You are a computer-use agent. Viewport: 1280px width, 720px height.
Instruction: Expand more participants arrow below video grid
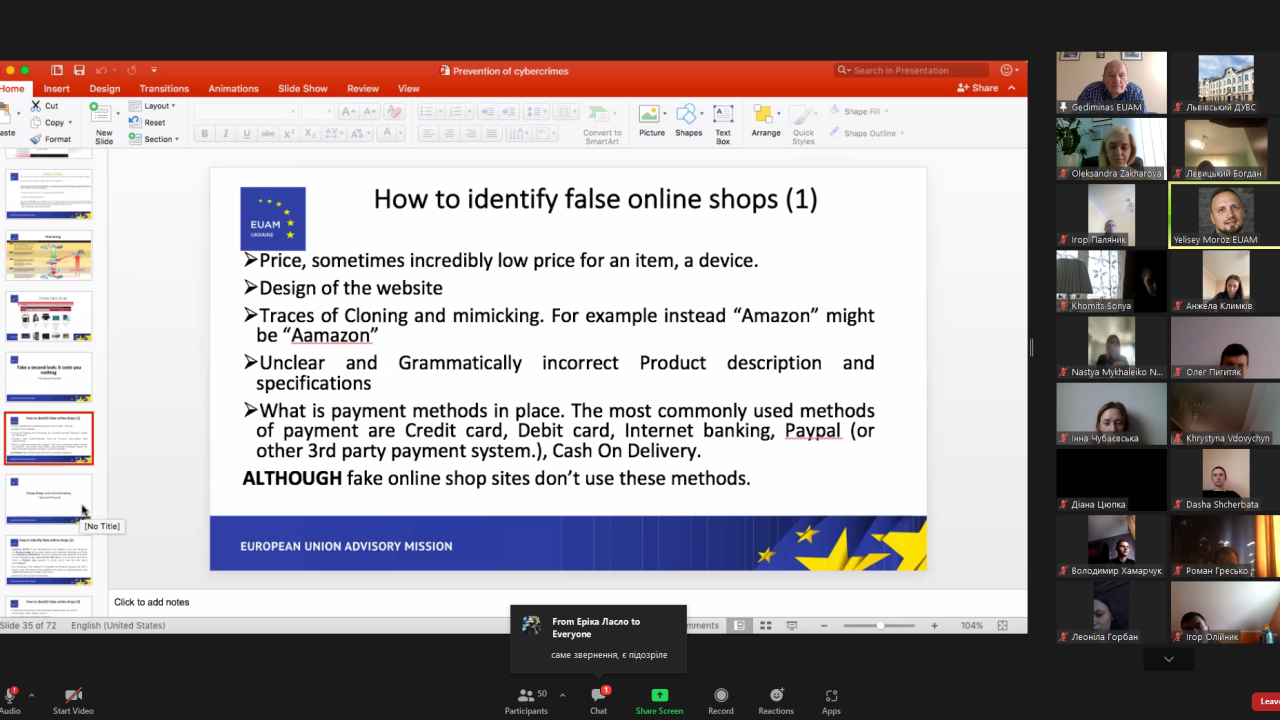pyautogui.click(x=1168, y=659)
